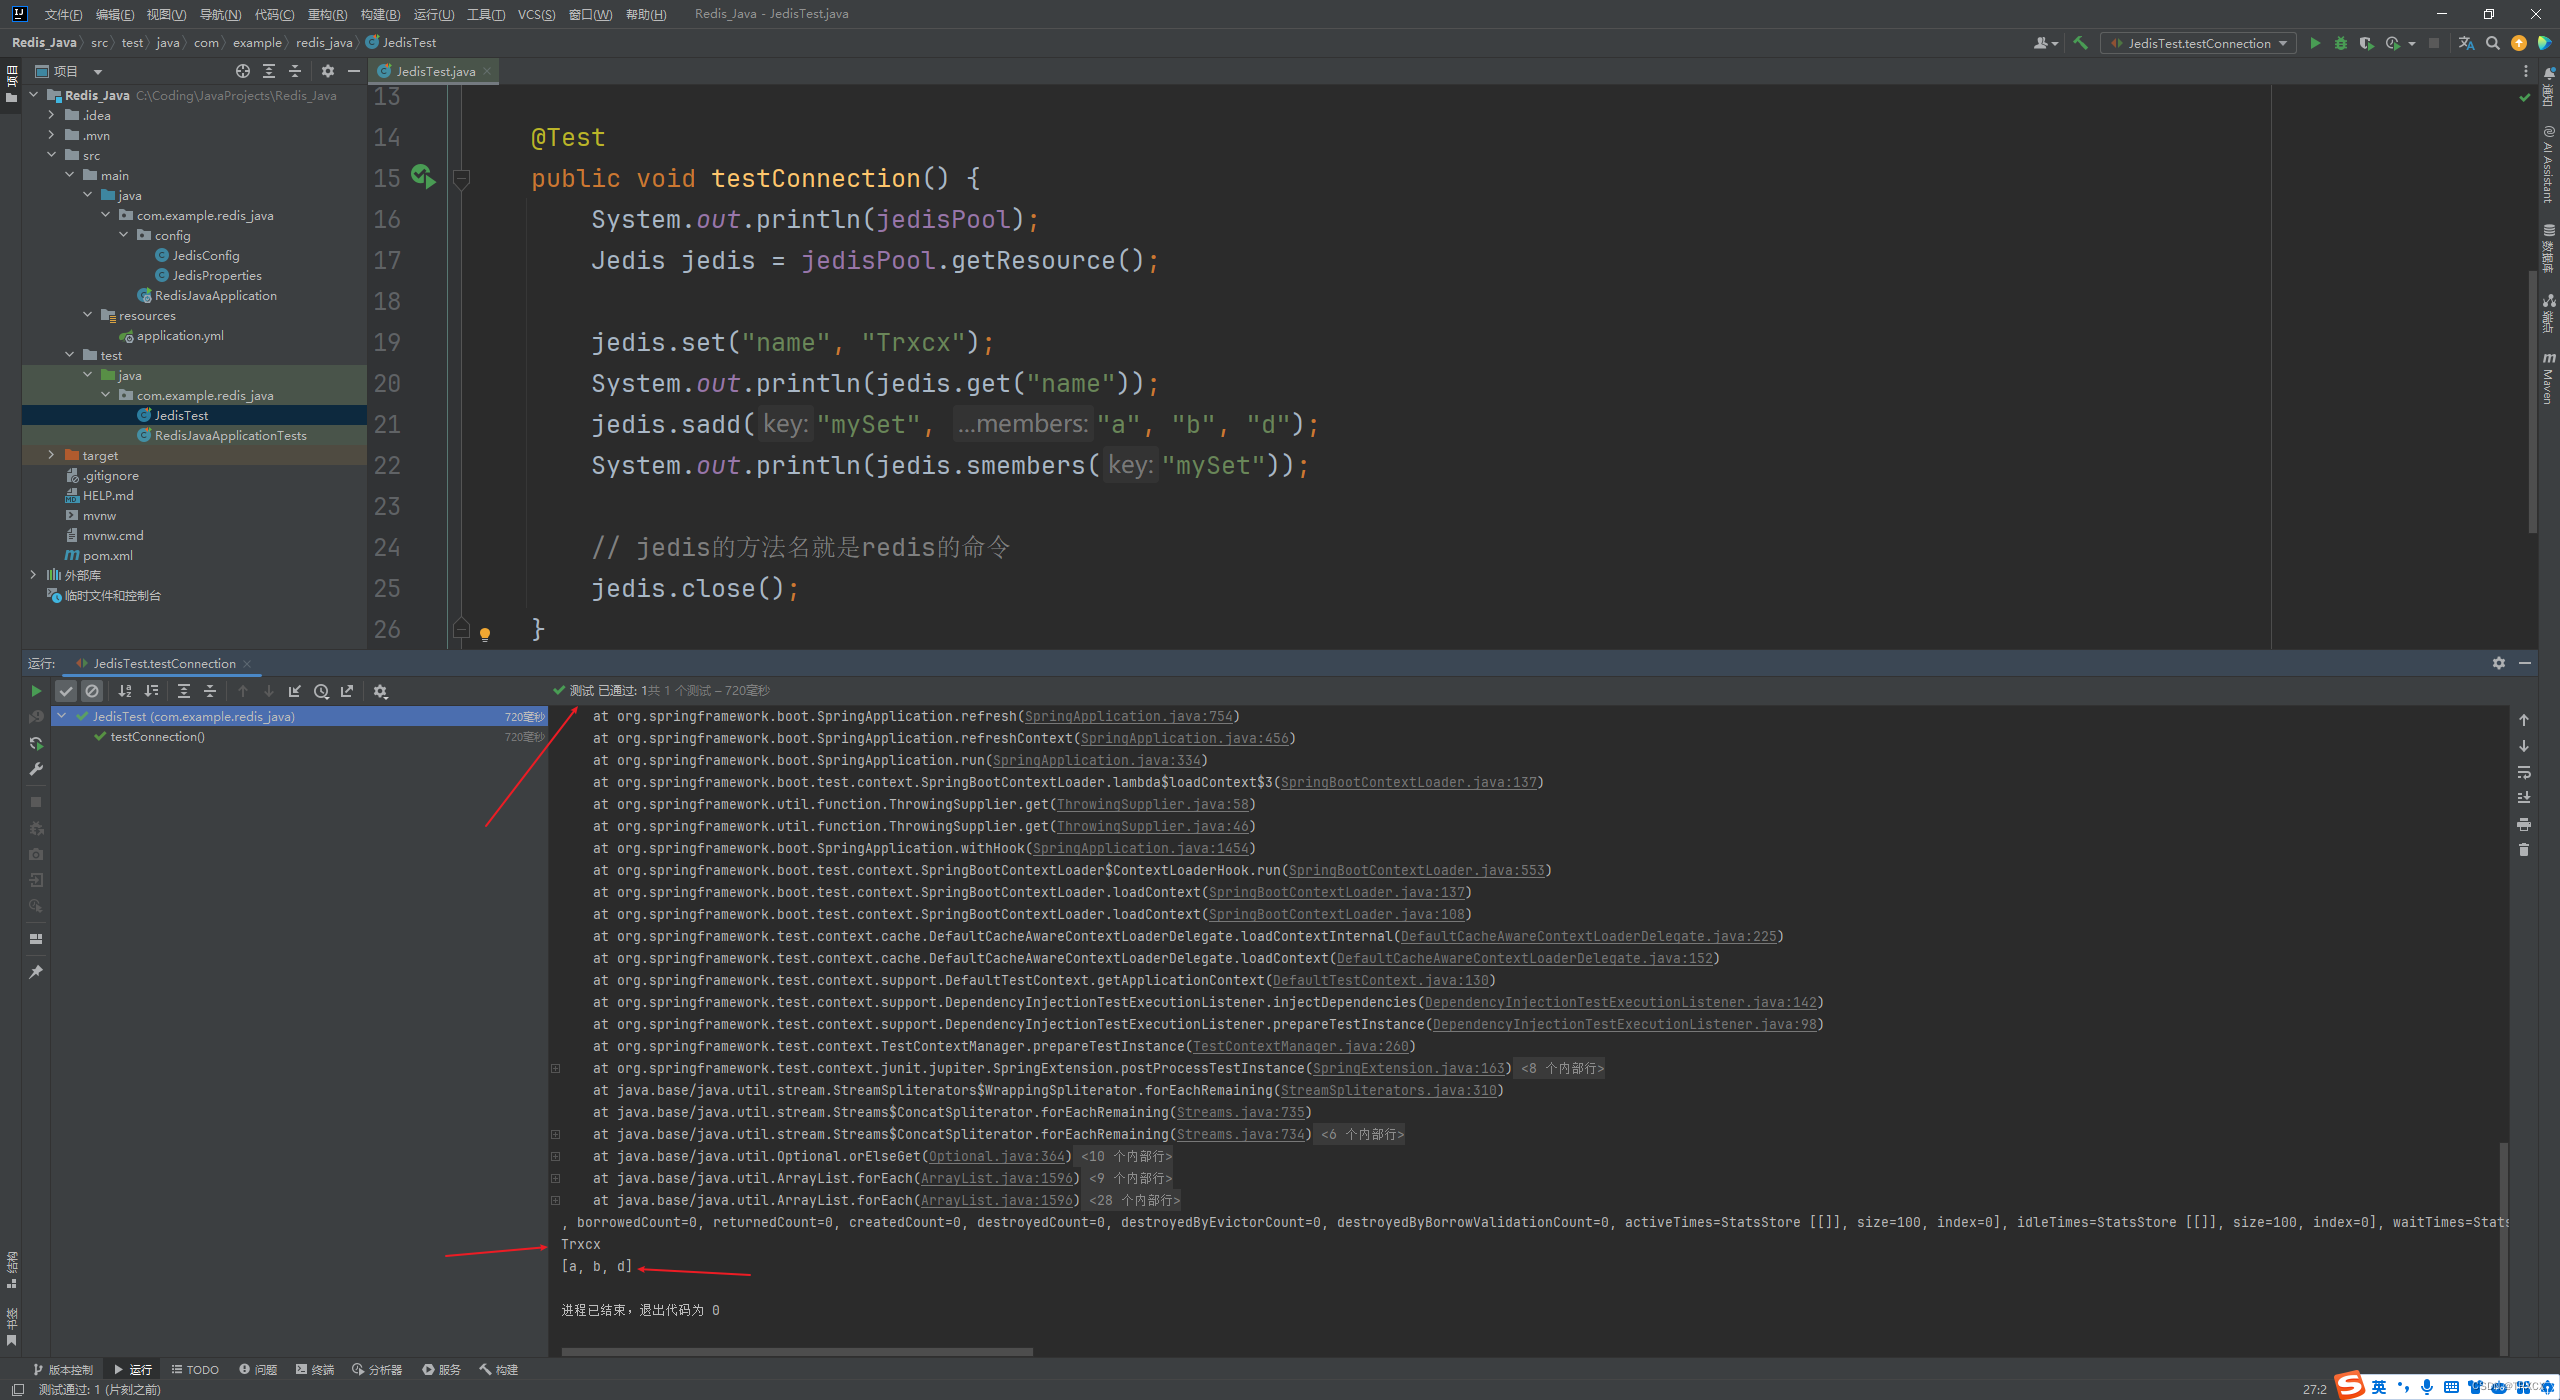Image resolution: width=2560 pixels, height=1400 pixels.
Task: Open JedisTest.testConnection run configuration dropdown
Action: 2198,43
